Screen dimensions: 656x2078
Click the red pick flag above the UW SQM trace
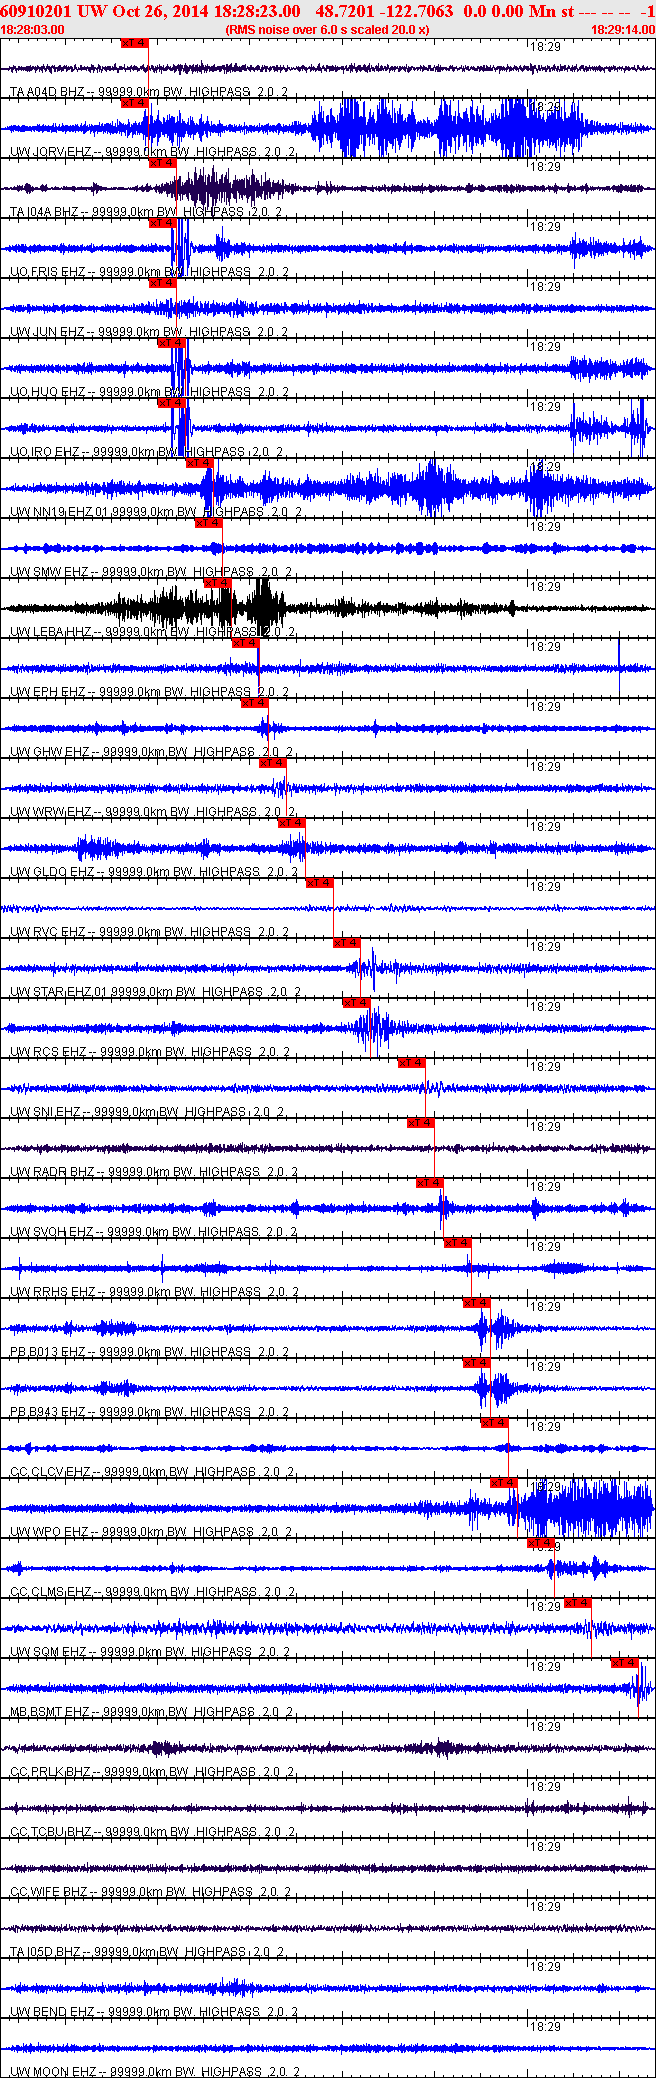point(577,1603)
